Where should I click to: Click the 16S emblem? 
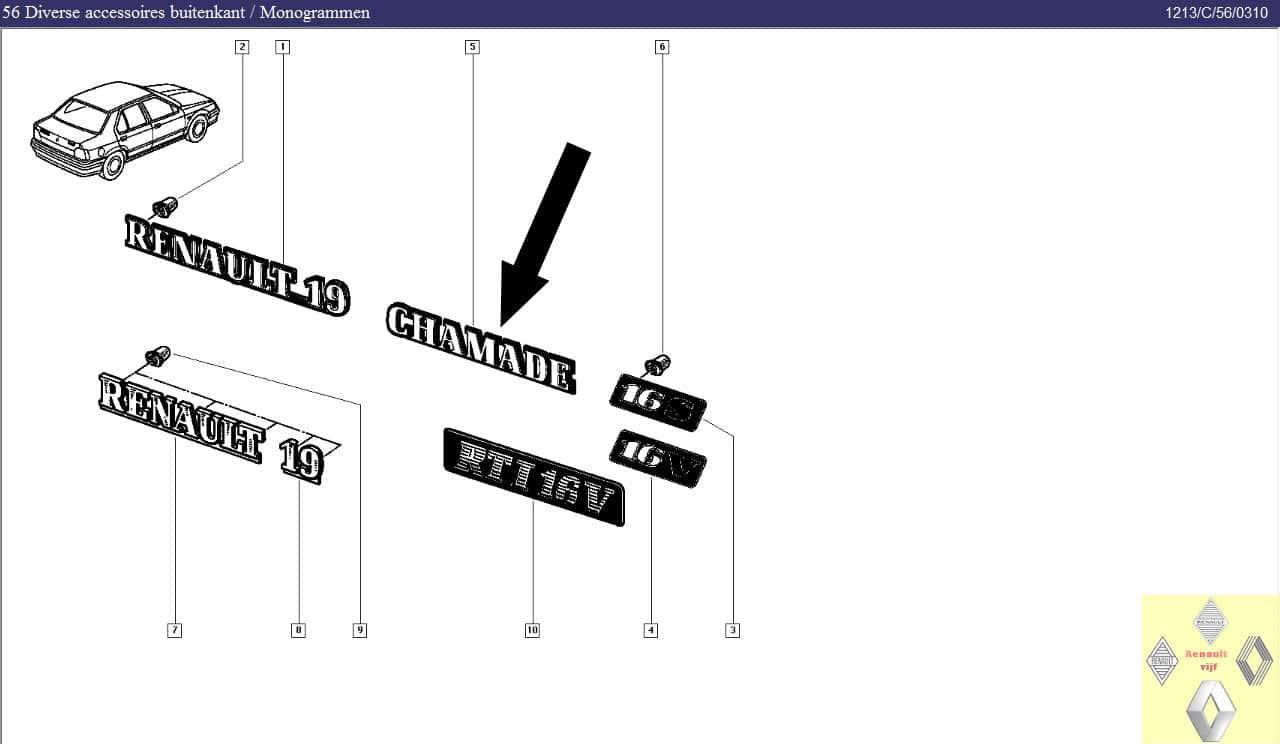pos(657,402)
